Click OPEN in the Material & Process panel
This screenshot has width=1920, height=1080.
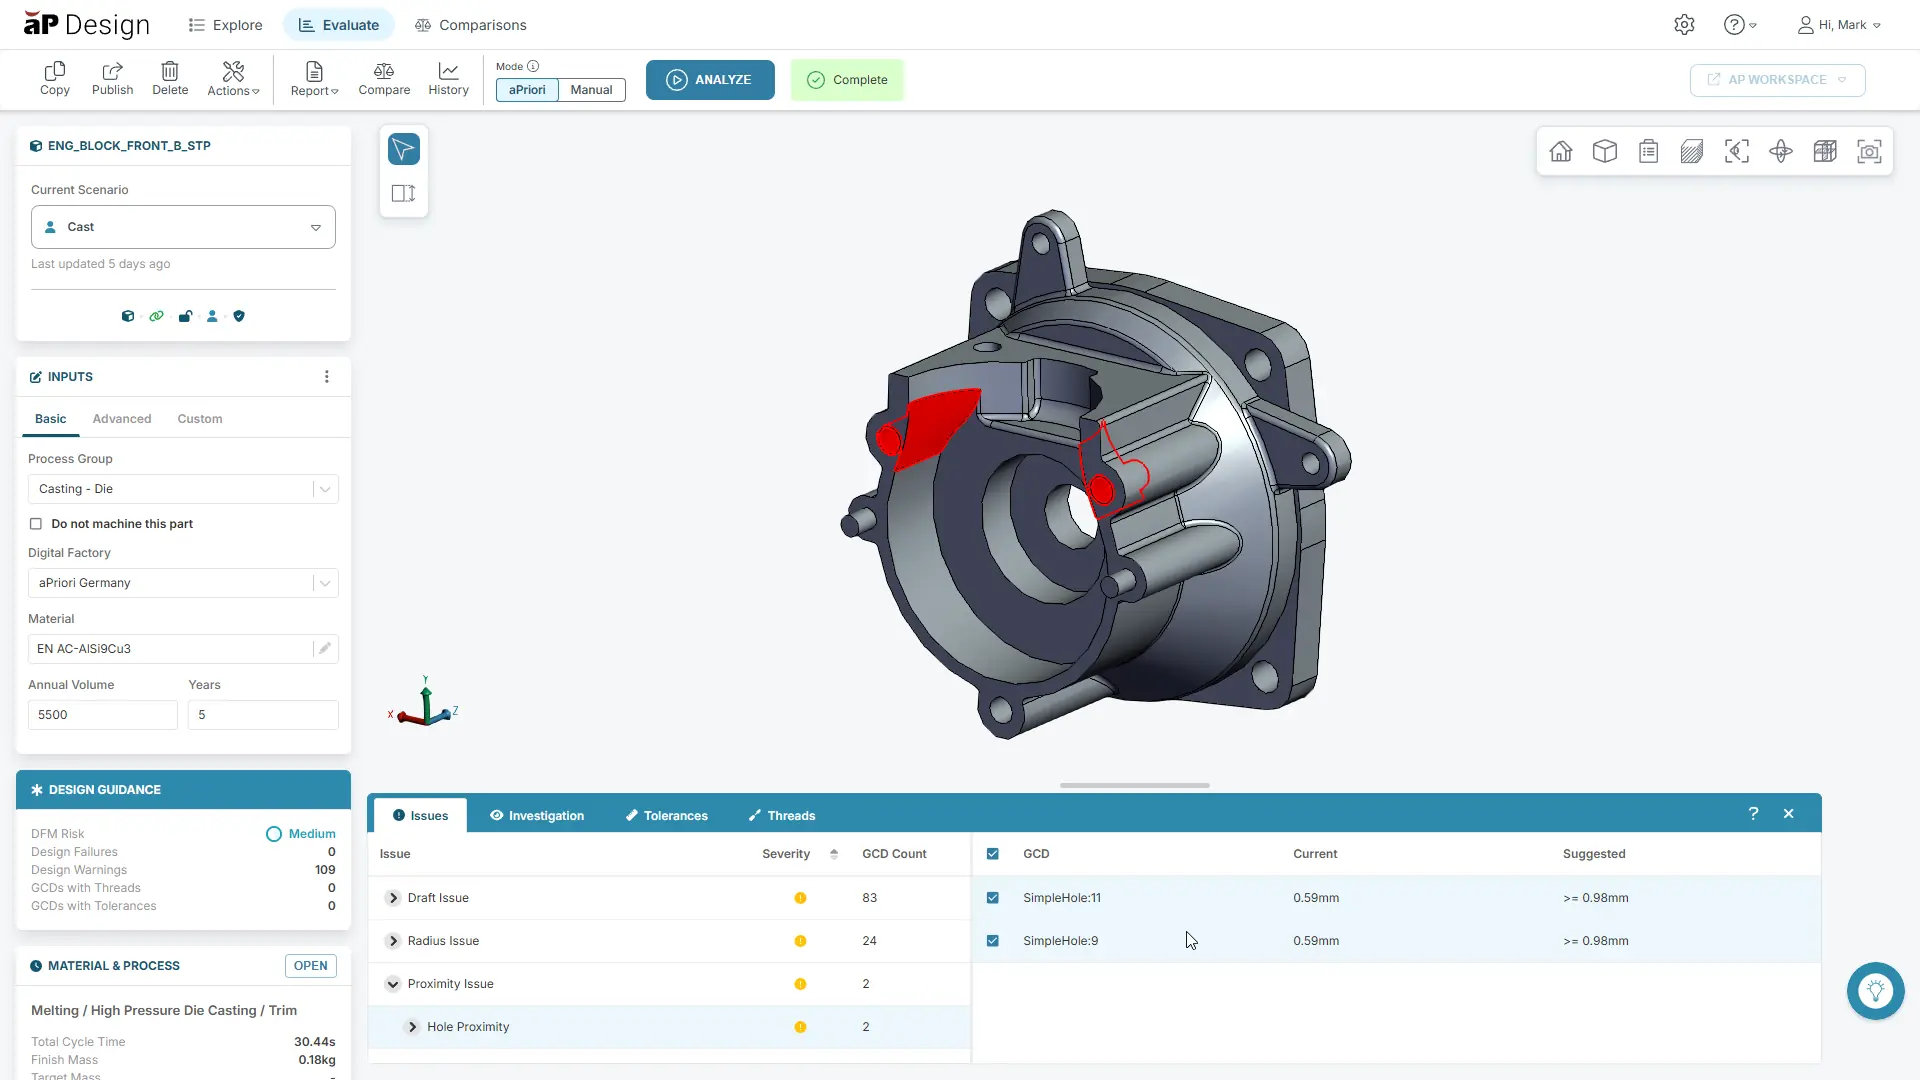tap(310, 965)
